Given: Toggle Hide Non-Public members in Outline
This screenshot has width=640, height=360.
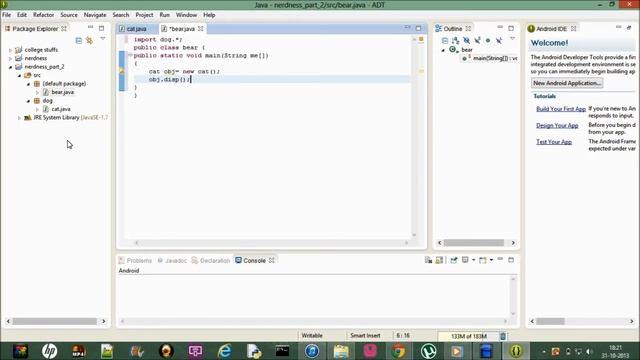Looking at the screenshot, I should point(488,40).
